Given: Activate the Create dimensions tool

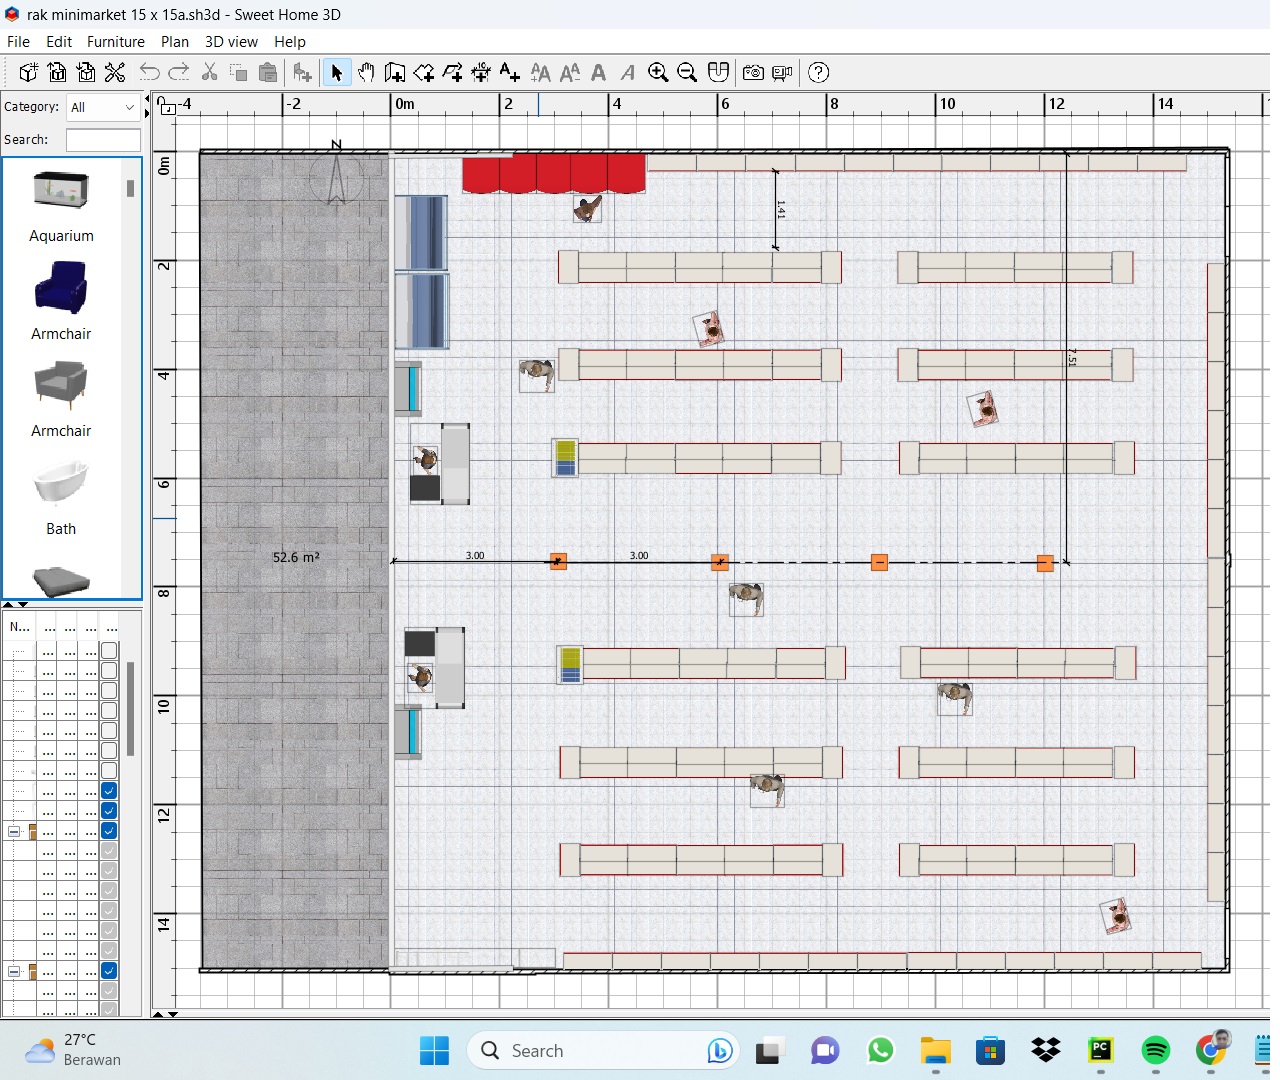Looking at the screenshot, I should [481, 72].
